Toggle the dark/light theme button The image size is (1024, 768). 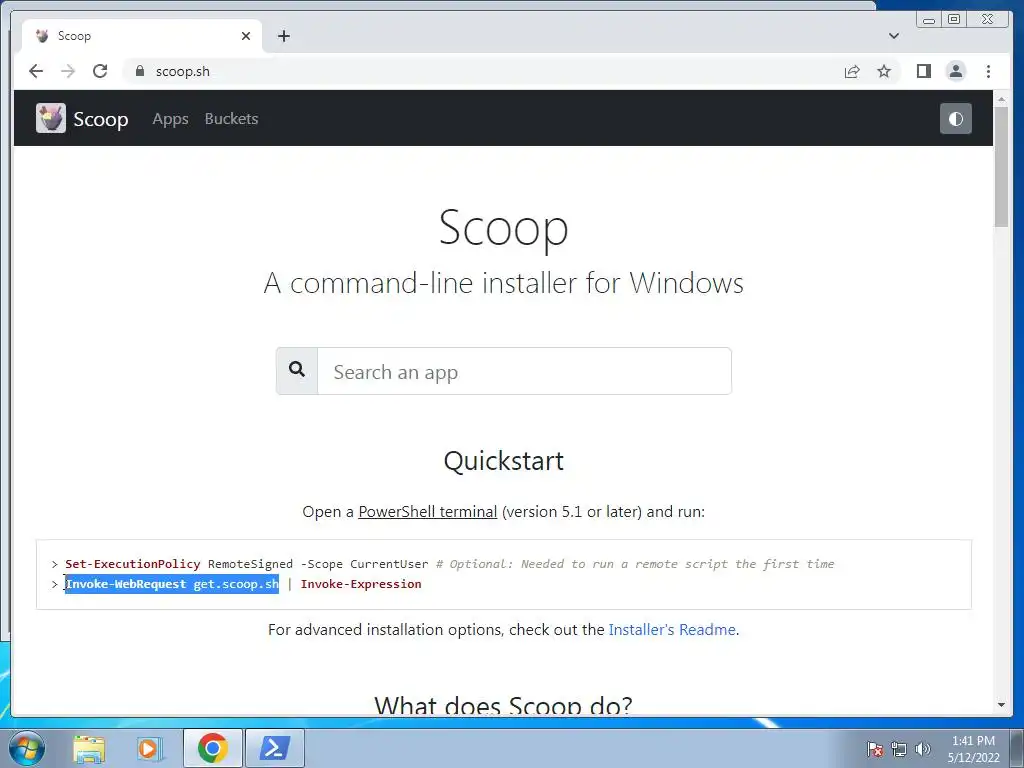click(x=955, y=119)
